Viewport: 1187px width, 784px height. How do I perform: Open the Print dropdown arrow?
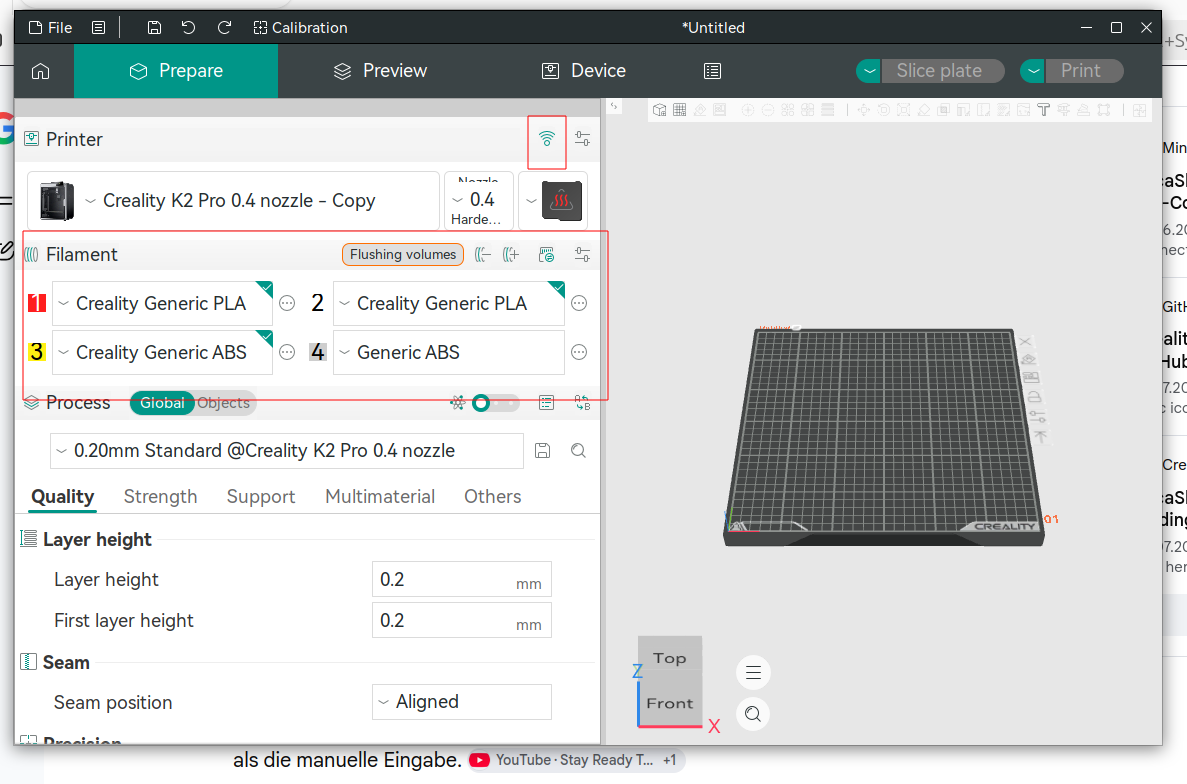1033,71
